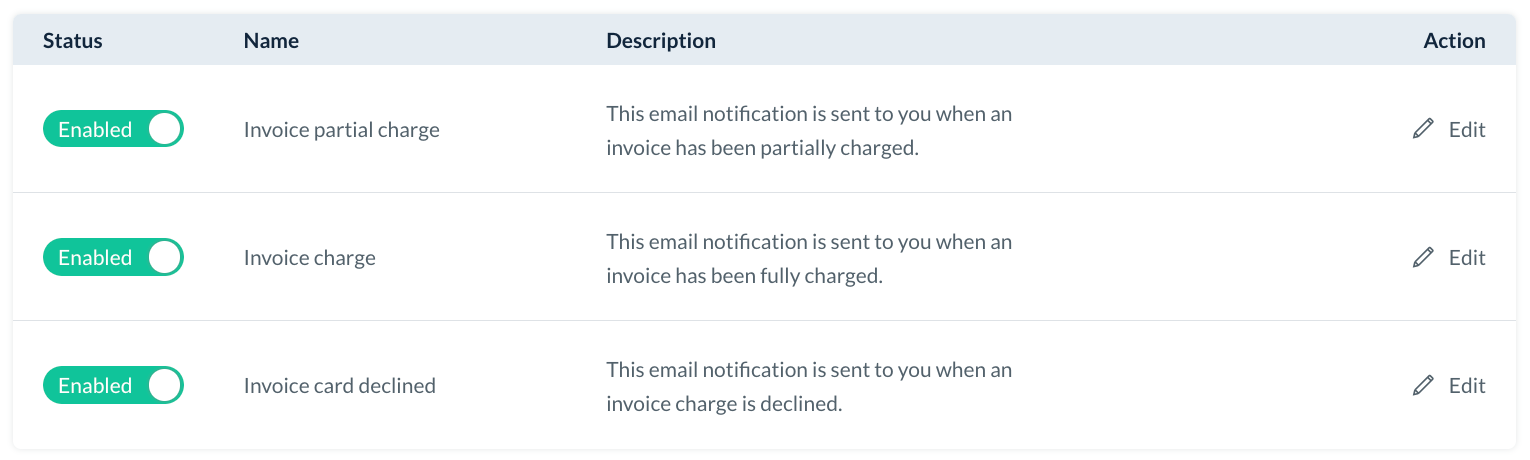This screenshot has width=1530, height=460.
Task: Click the pencil icon for Invoice card declined
Action: [x=1423, y=385]
